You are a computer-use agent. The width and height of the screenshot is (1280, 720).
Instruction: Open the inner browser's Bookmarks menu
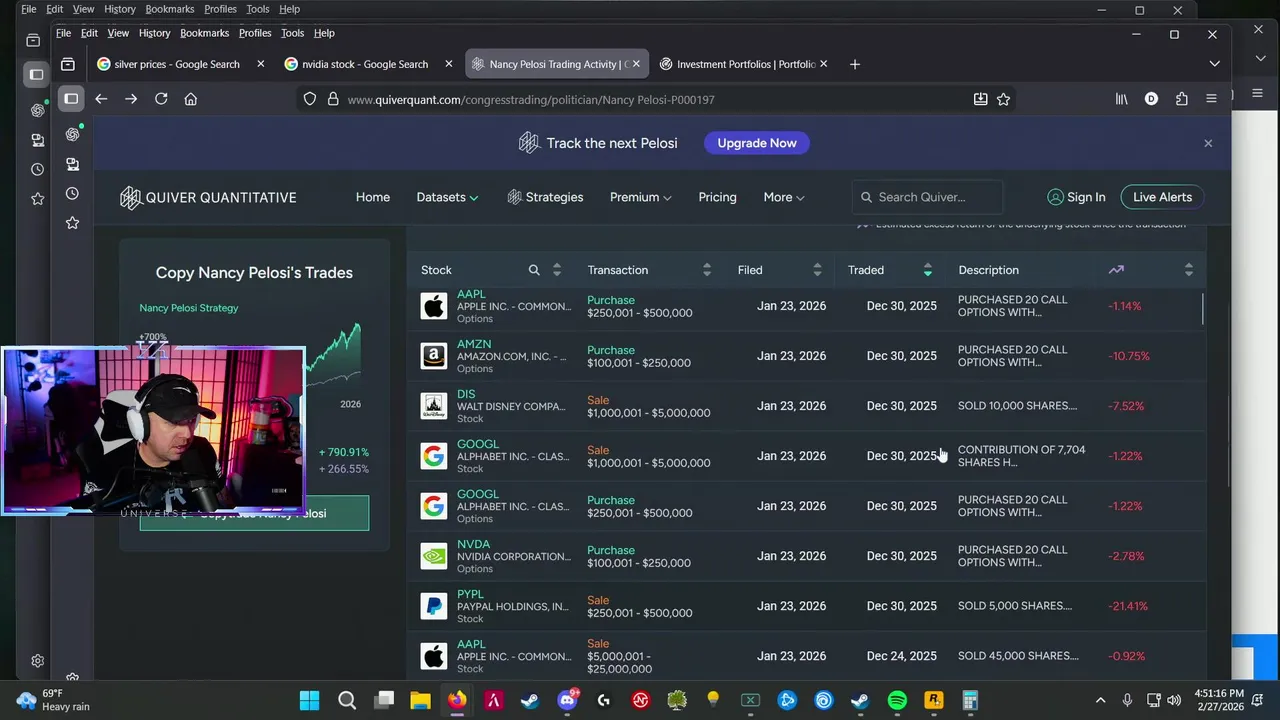point(205,33)
